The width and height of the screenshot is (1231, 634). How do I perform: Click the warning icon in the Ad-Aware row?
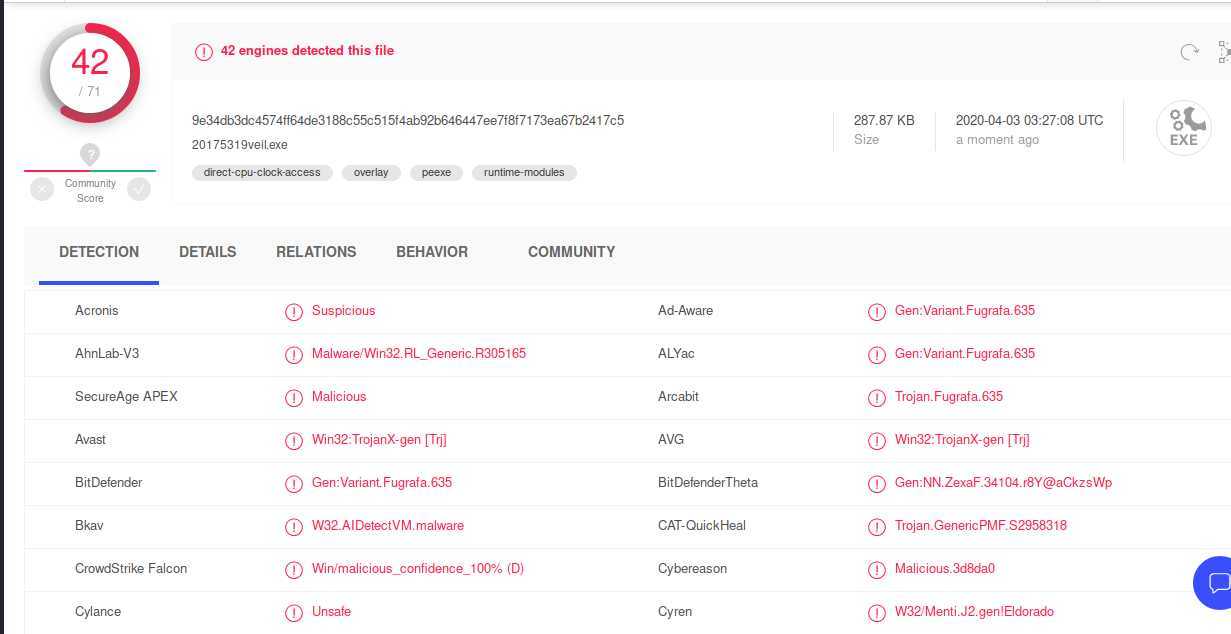coord(877,312)
